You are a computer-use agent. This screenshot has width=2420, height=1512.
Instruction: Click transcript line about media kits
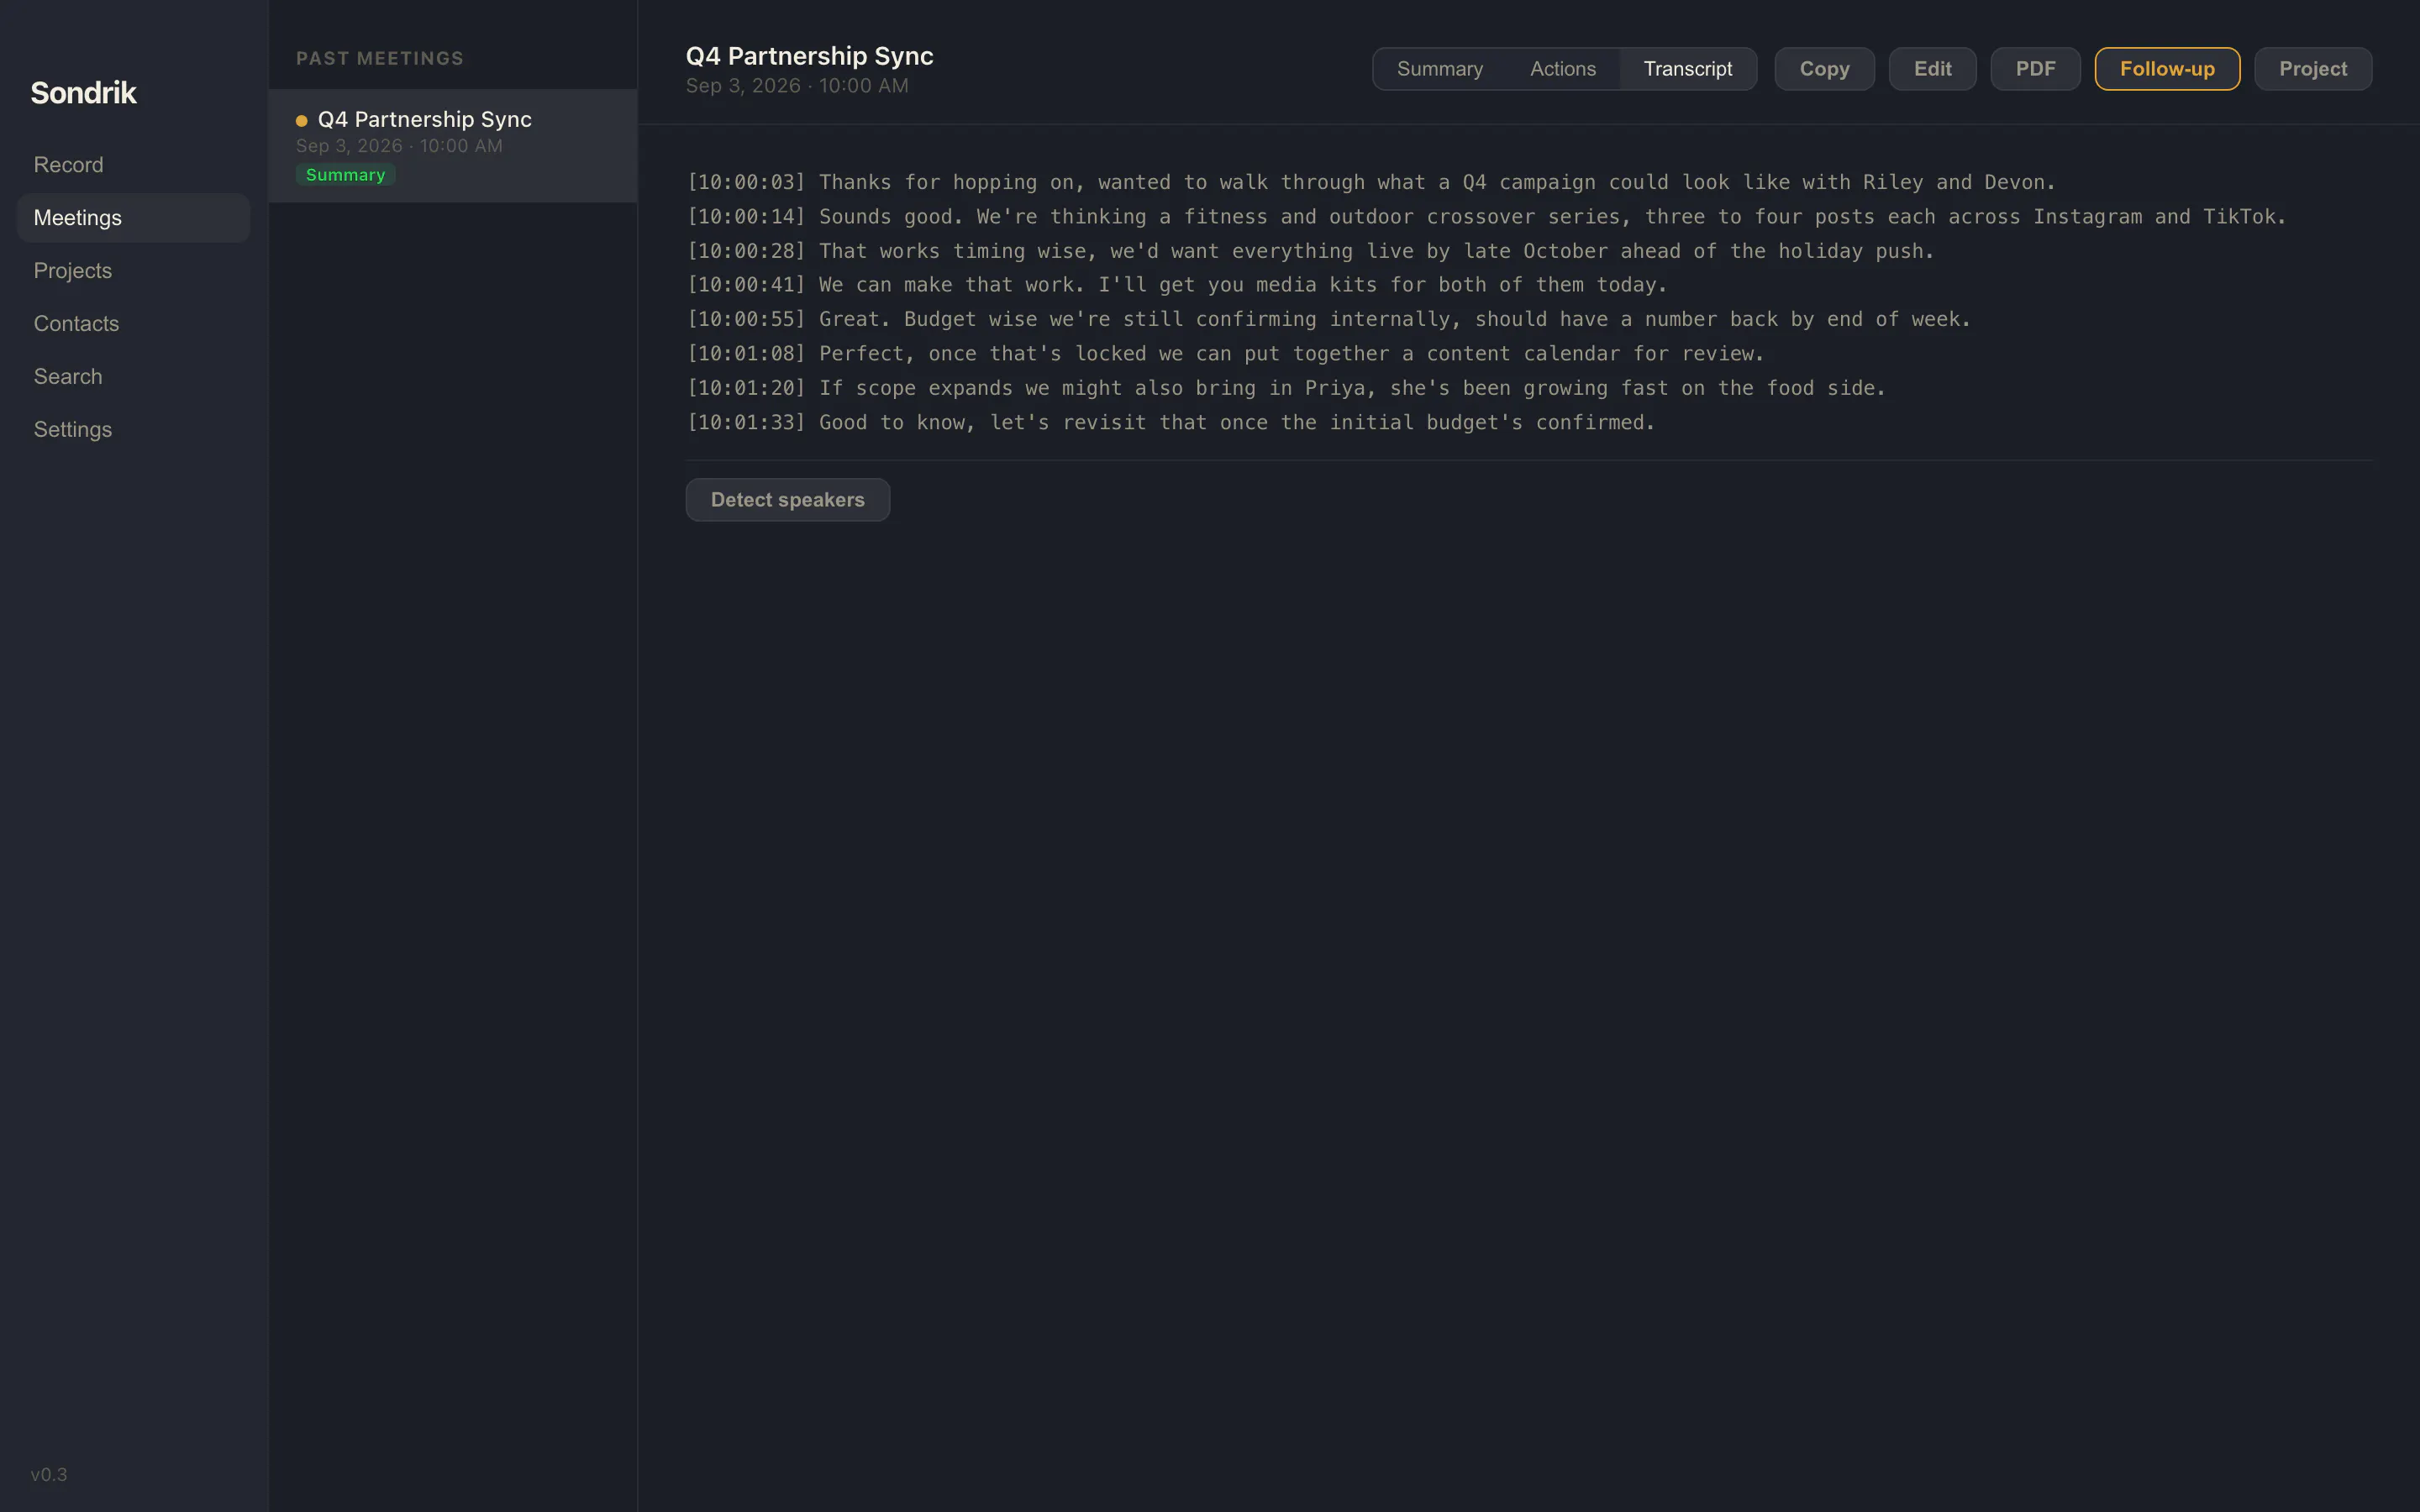click(x=1176, y=285)
